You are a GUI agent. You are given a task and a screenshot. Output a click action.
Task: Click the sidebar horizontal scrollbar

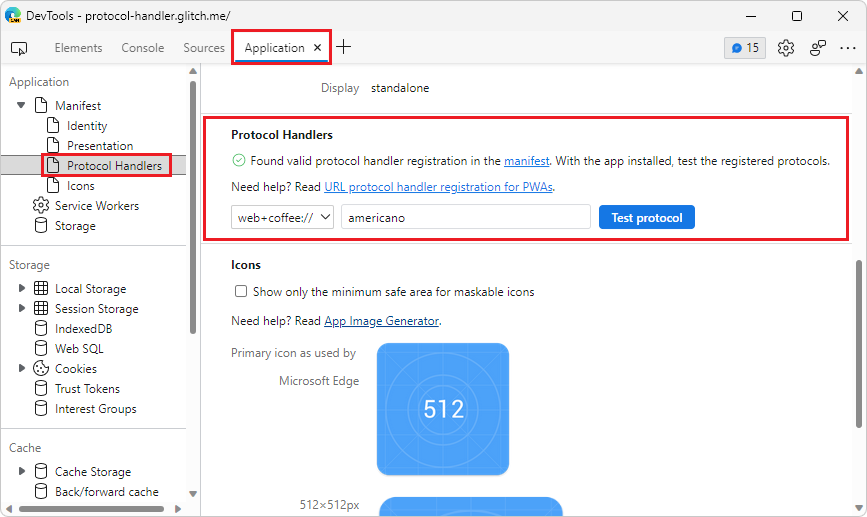click(91, 509)
